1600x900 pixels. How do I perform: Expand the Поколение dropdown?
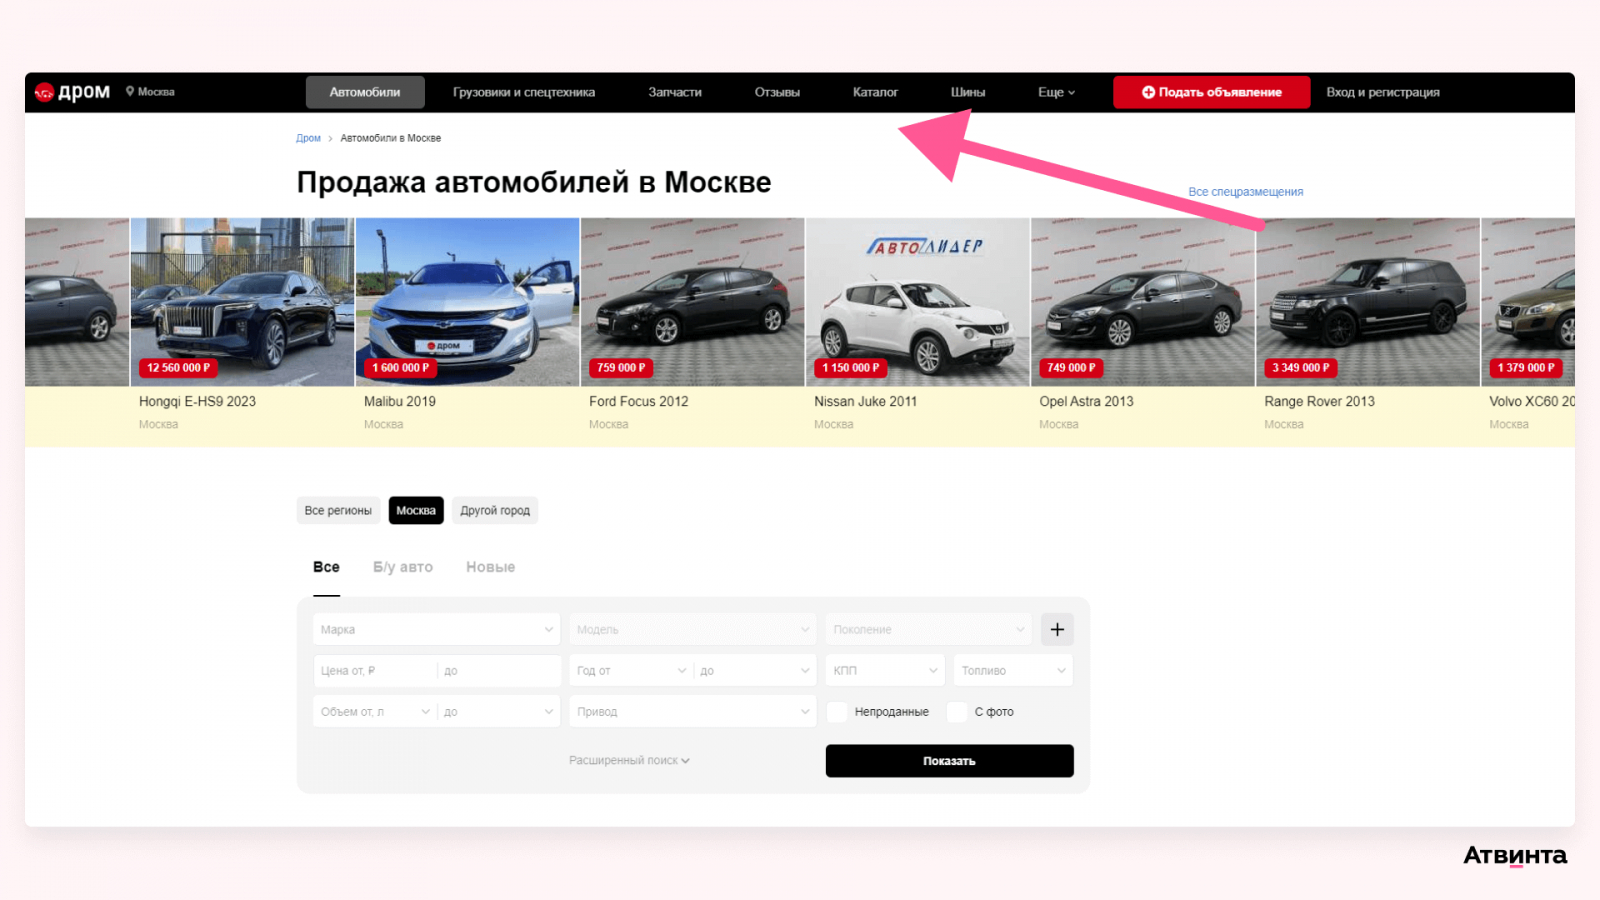929,630
